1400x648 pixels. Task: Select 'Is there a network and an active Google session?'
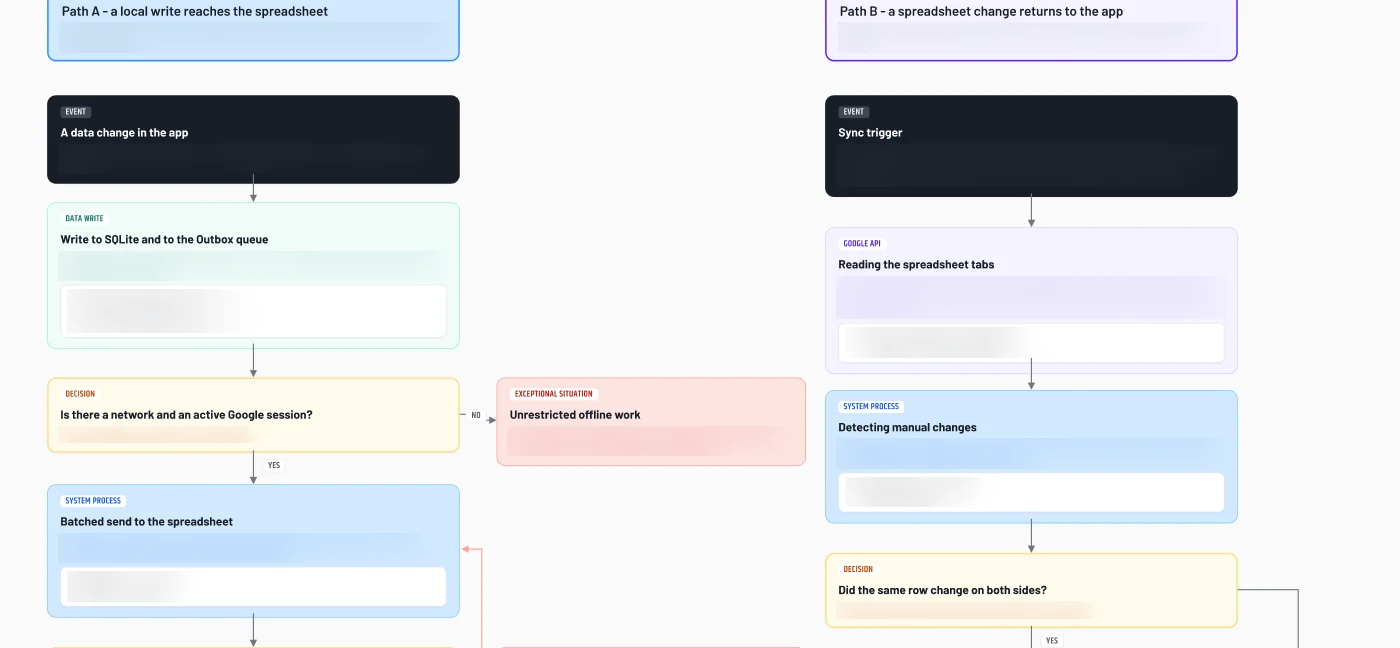pos(253,415)
